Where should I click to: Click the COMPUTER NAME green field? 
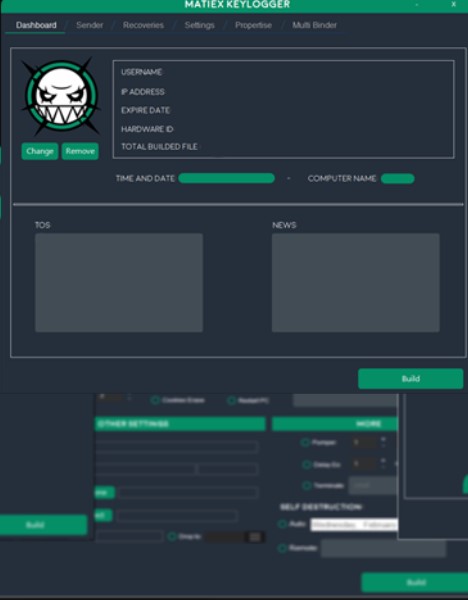pyautogui.click(x=398, y=178)
